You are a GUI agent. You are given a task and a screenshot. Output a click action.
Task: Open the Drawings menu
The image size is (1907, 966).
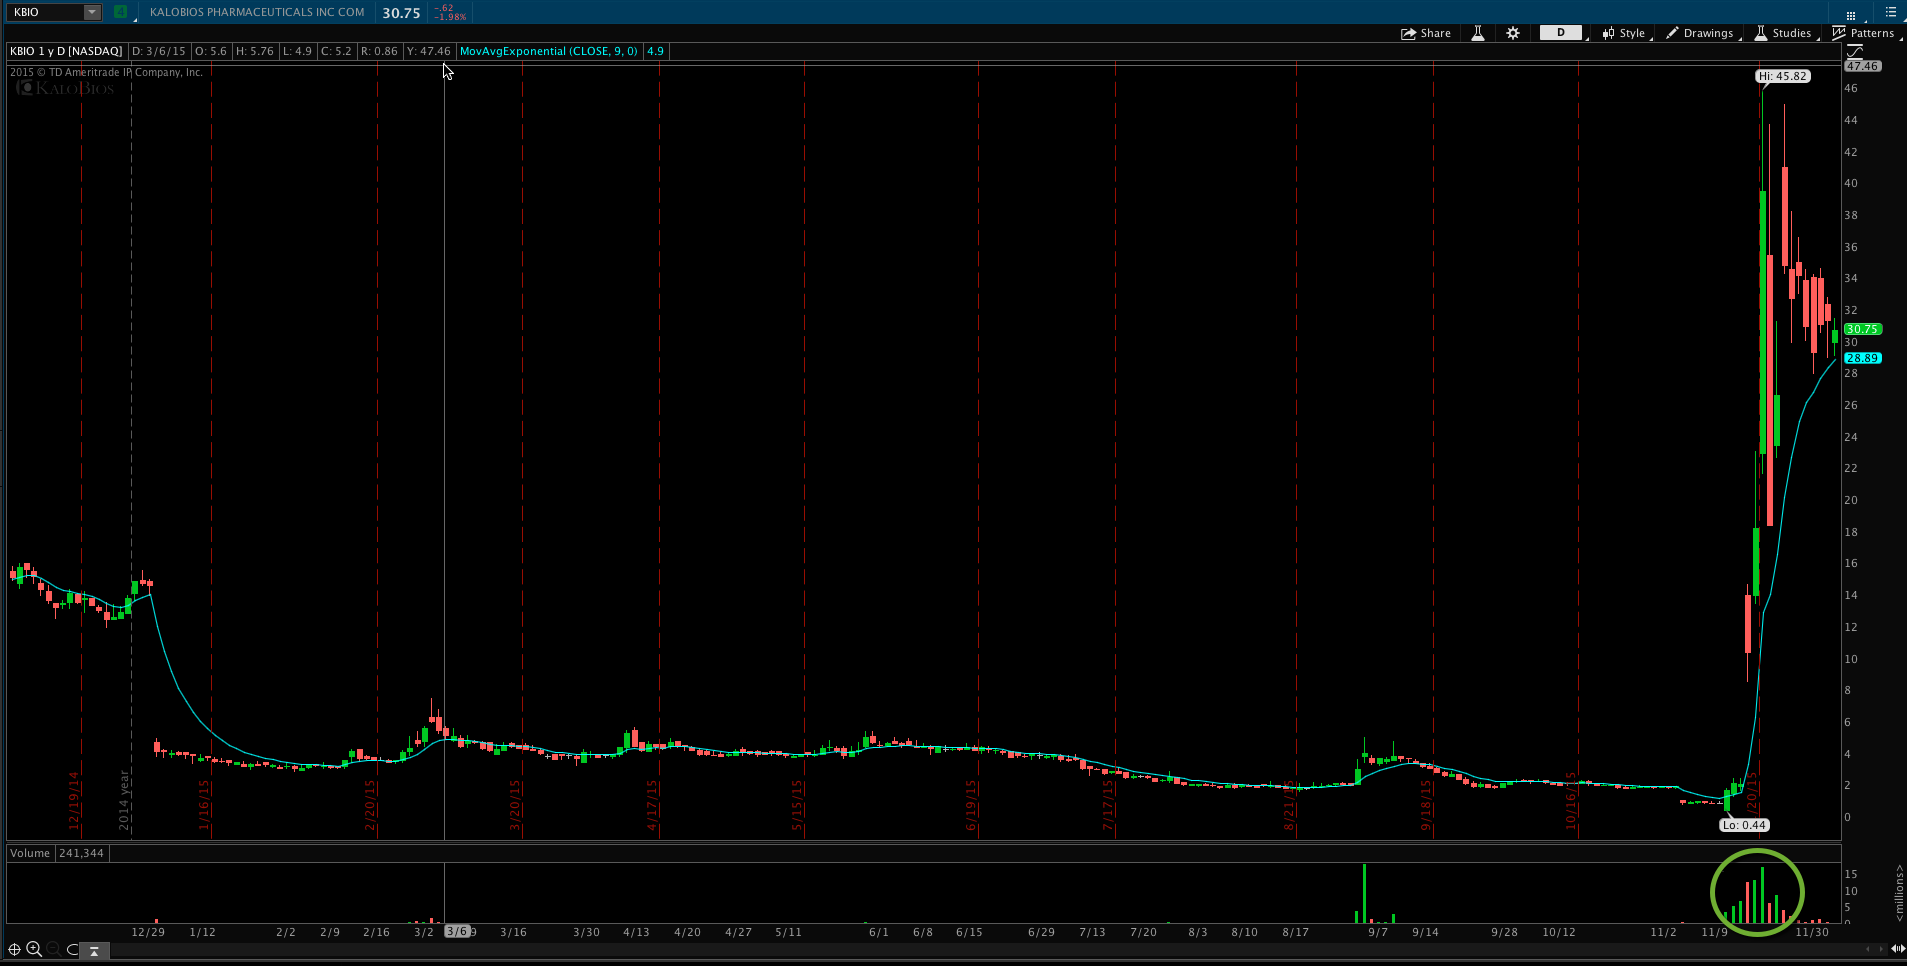(x=1701, y=33)
